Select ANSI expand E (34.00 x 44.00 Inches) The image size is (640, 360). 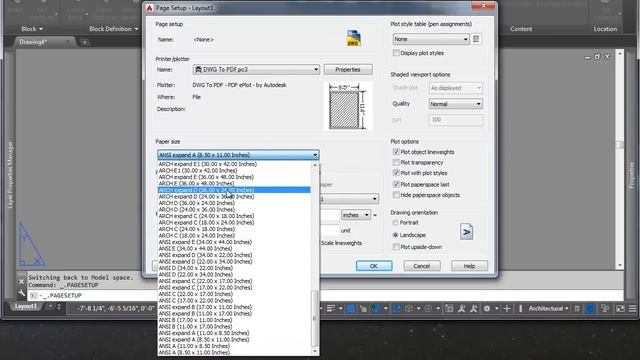pyautogui.click(x=234, y=242)
